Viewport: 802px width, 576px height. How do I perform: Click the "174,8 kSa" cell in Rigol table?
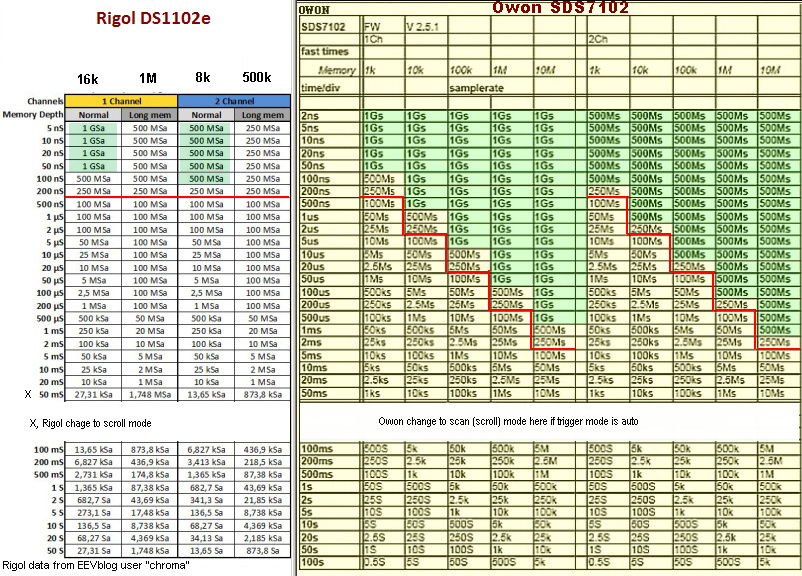tap(150, 475)
